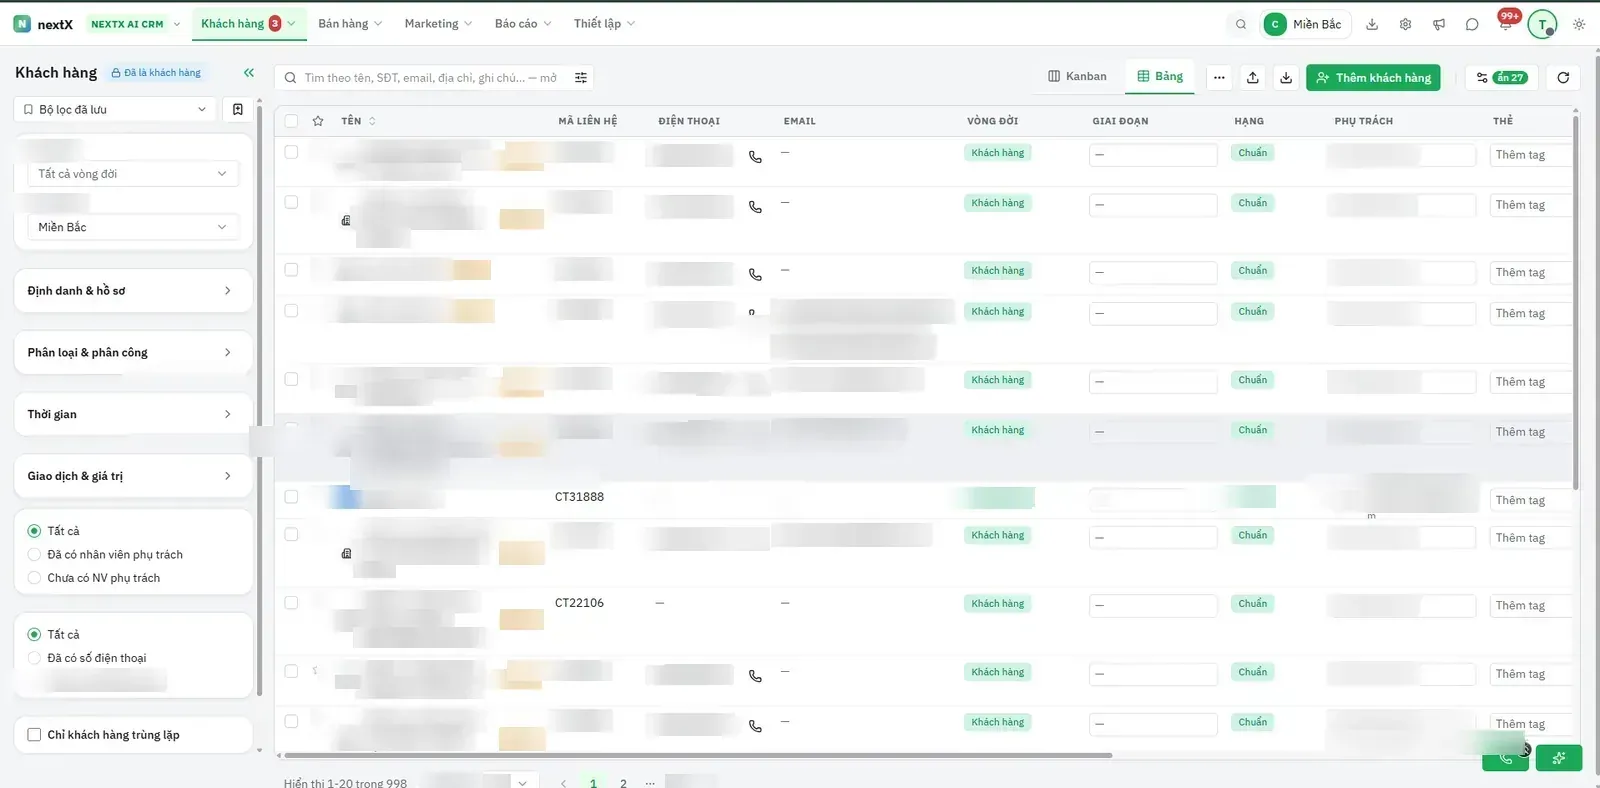Viewport: 1600px width, 788px height.
Task: Toggle the light theme sun icon
Action: [x=1579, y=24]
